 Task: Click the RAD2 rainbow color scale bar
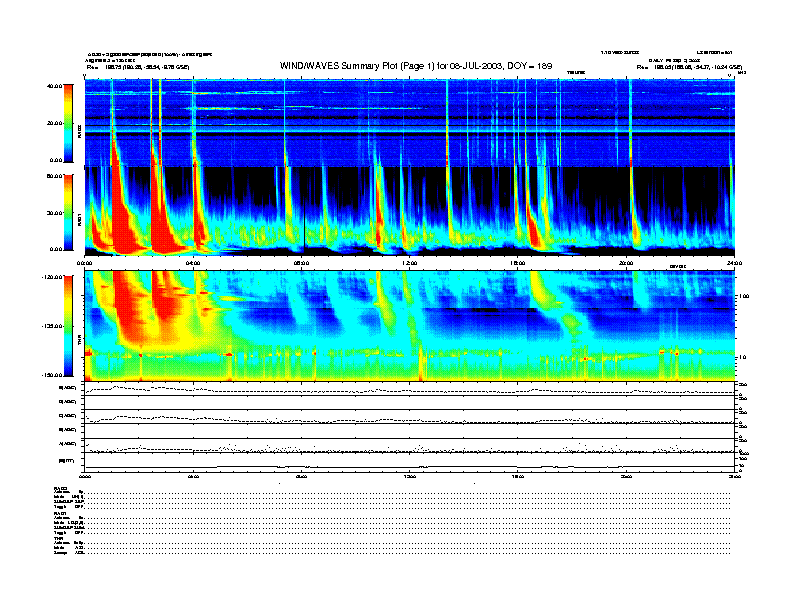point(68,123)
